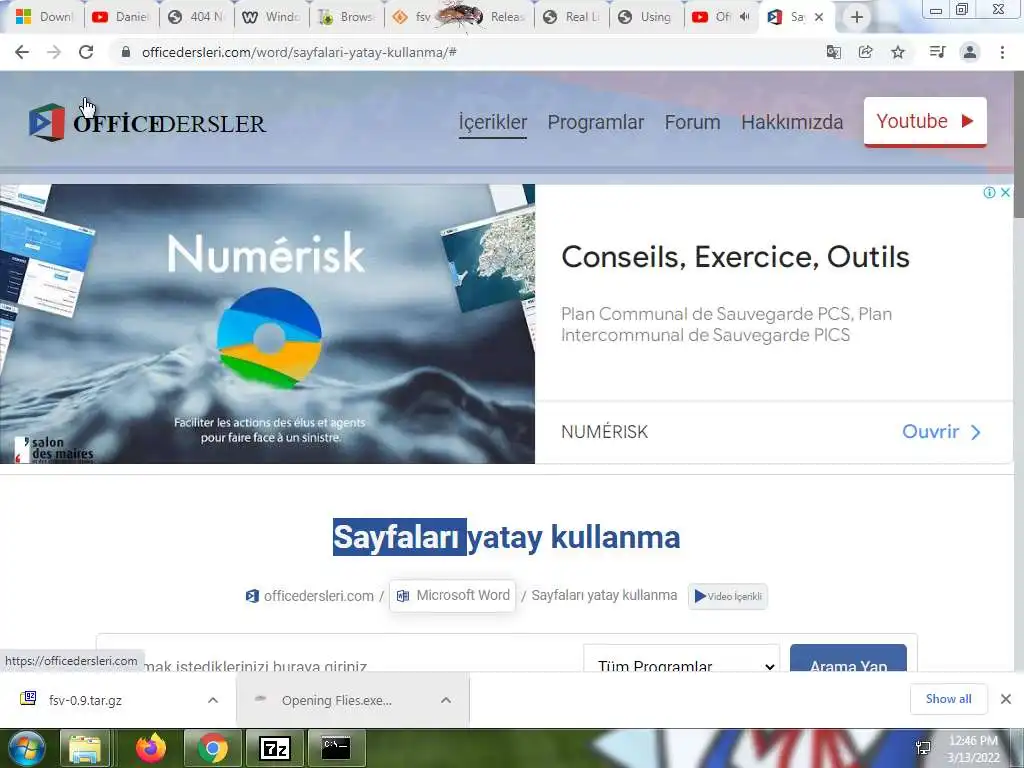1024x768 pixels.
Task: Click the Video İçerikli badge
Action: (x=728, y=596)
